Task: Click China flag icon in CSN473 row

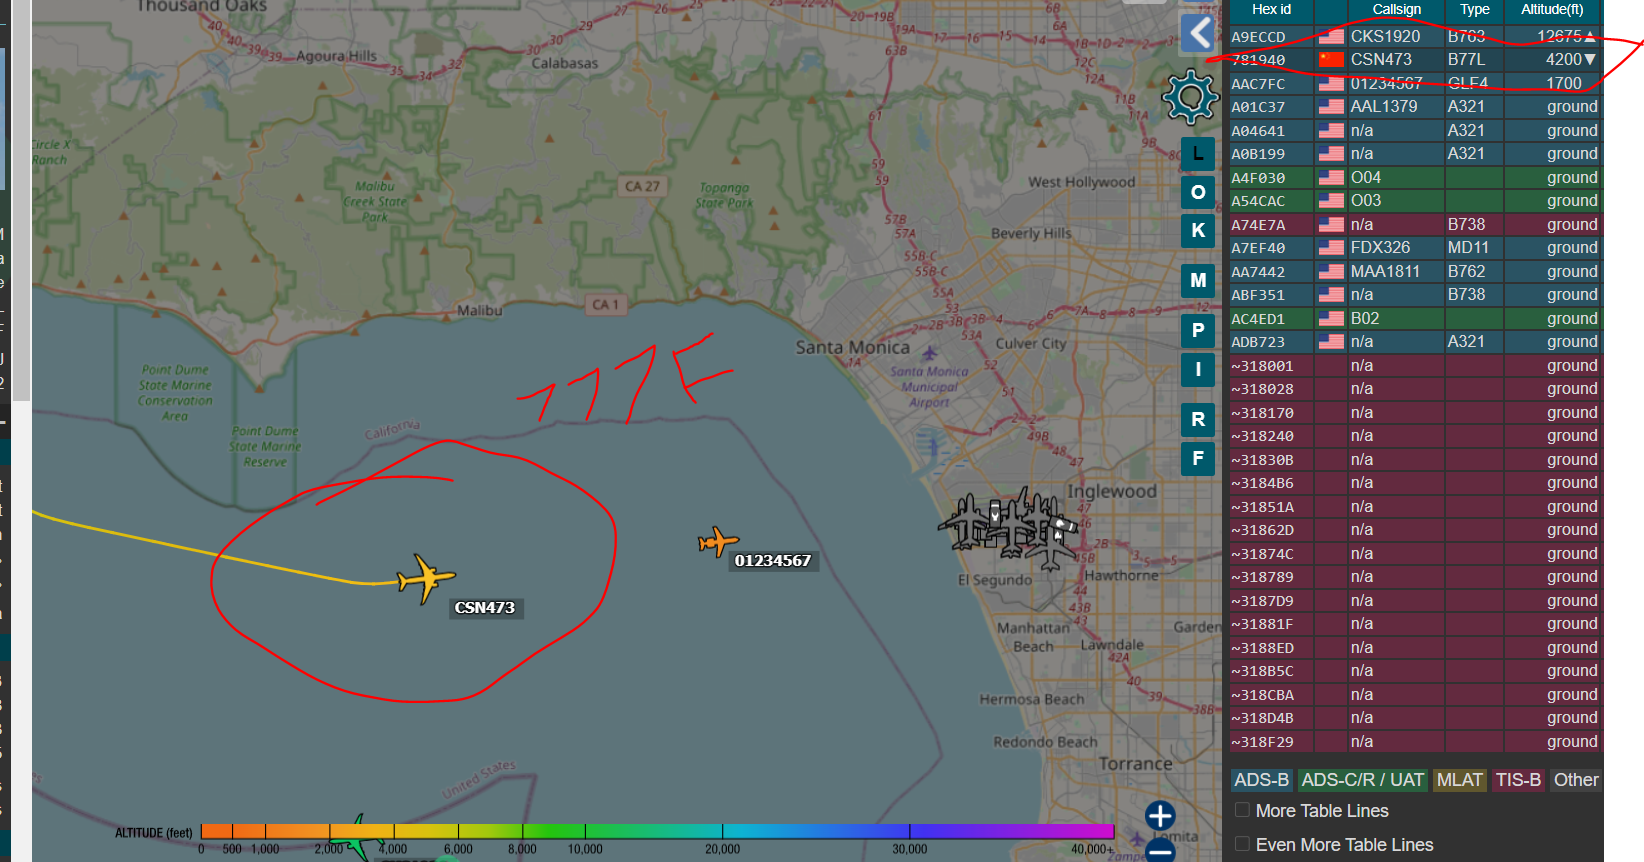Action: [1331, 60]
